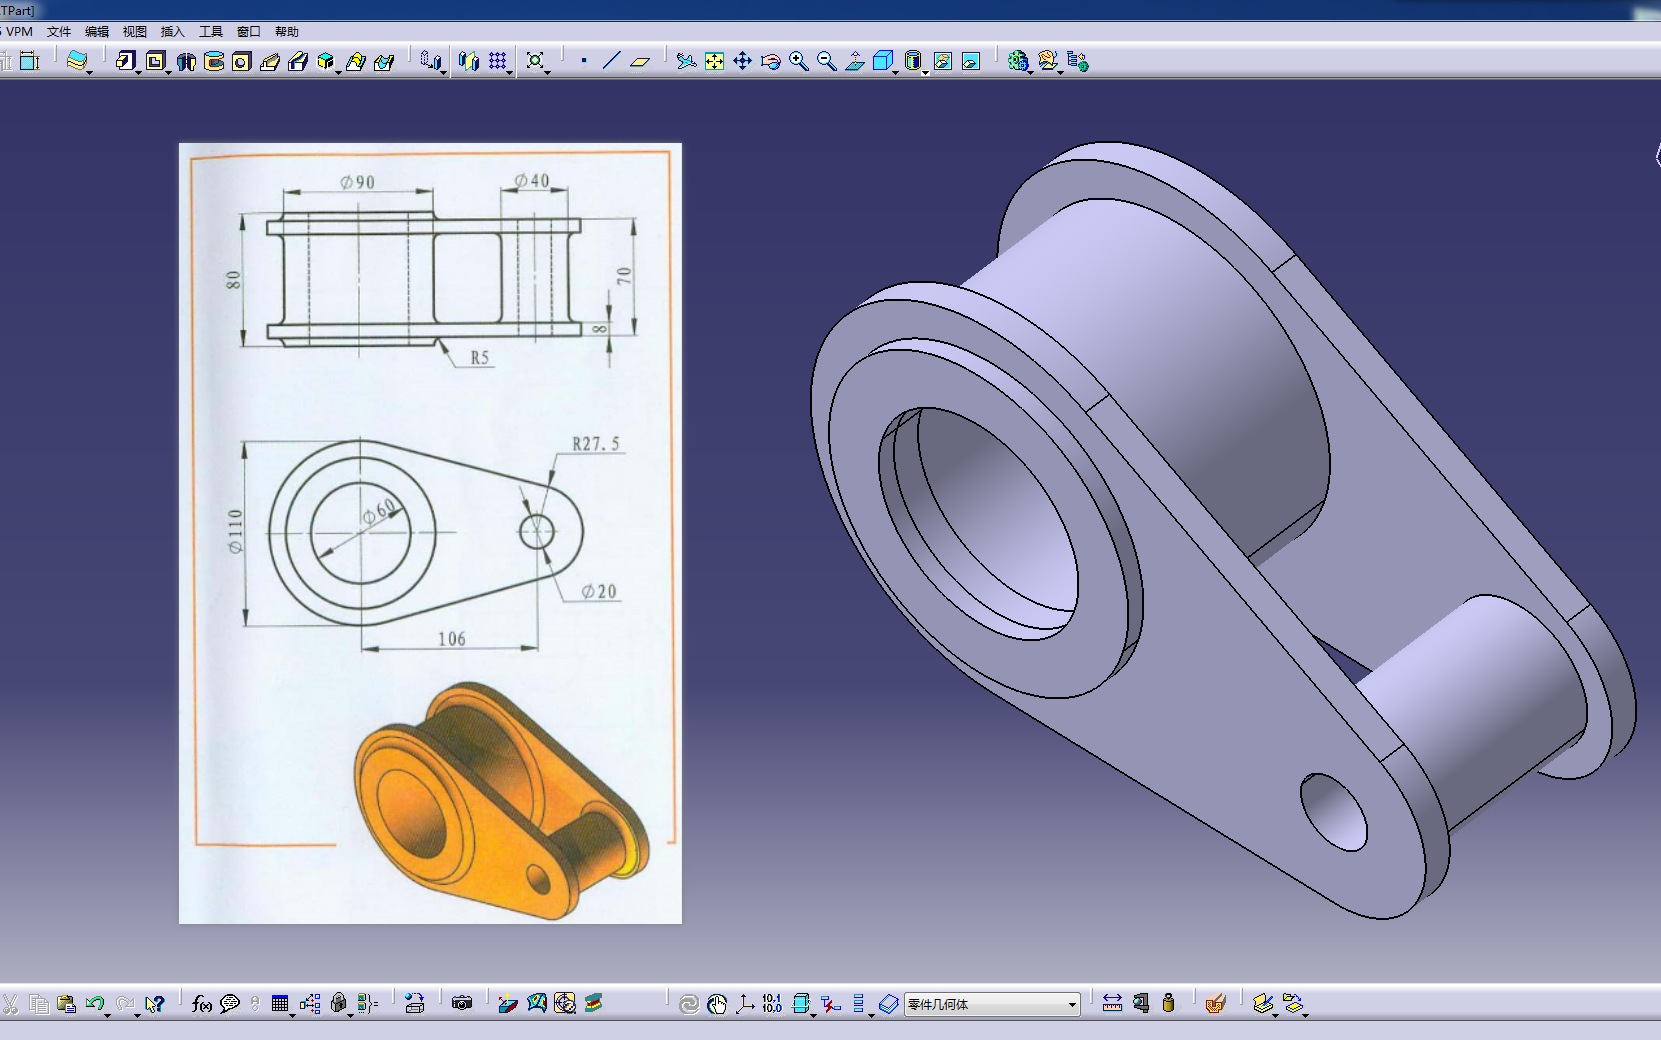Viewport: 1661px width, 1040px height.
Task: Select the Line creation tool
Action: coord(611,61)
